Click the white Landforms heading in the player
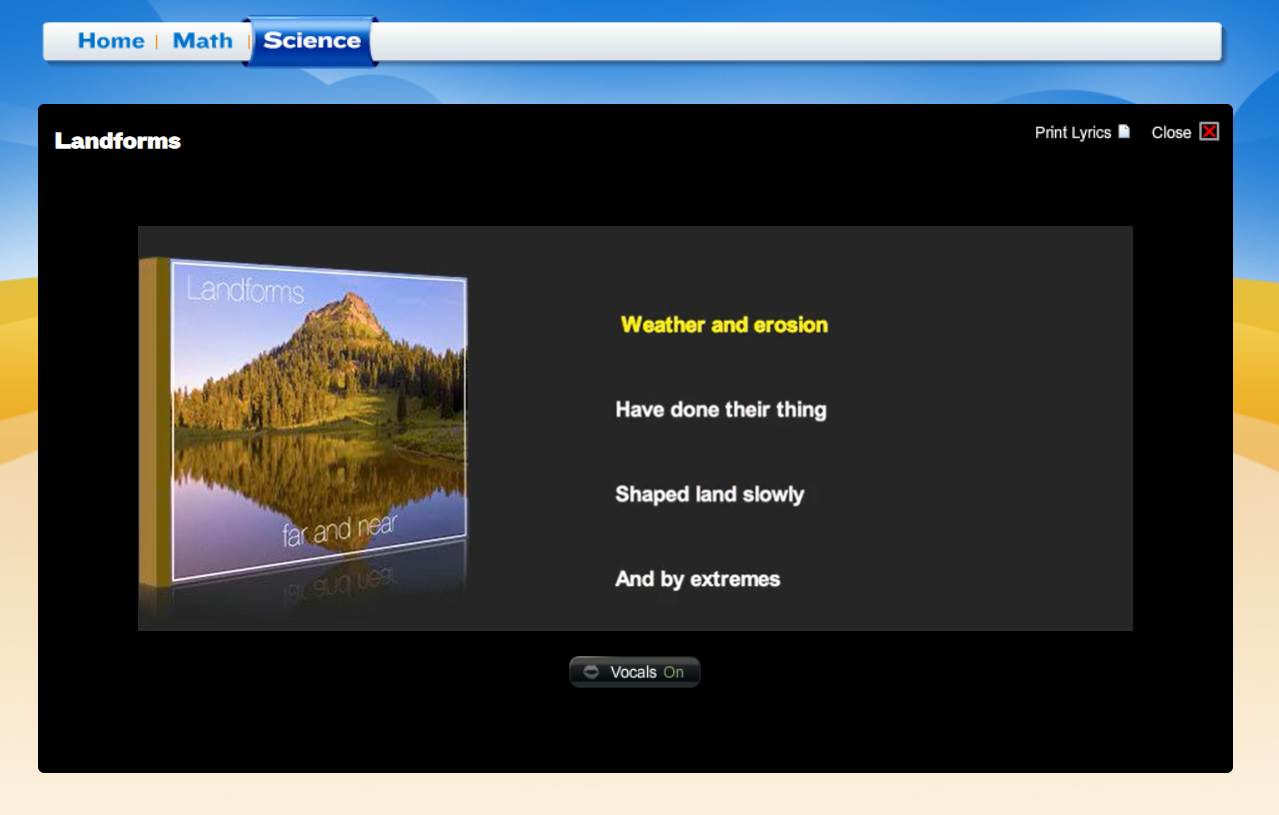This screenshot has width=1279, height=815. click(x=118, y=141)
